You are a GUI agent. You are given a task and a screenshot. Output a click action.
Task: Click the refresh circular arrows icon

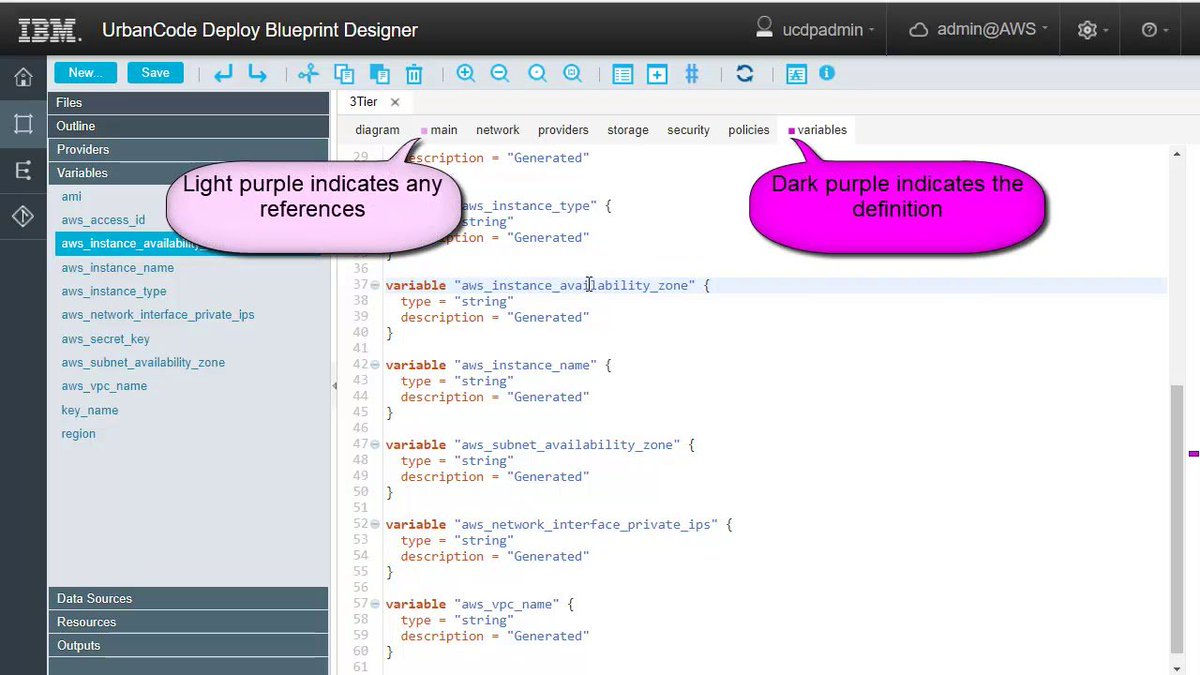coord(744,73)
